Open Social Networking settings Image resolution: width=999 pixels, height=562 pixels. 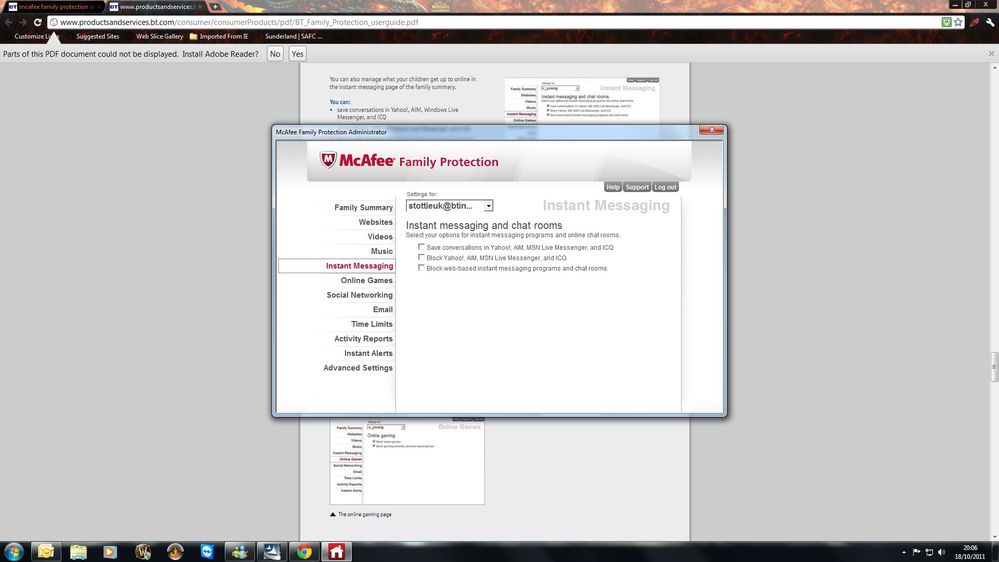(359, 295)
